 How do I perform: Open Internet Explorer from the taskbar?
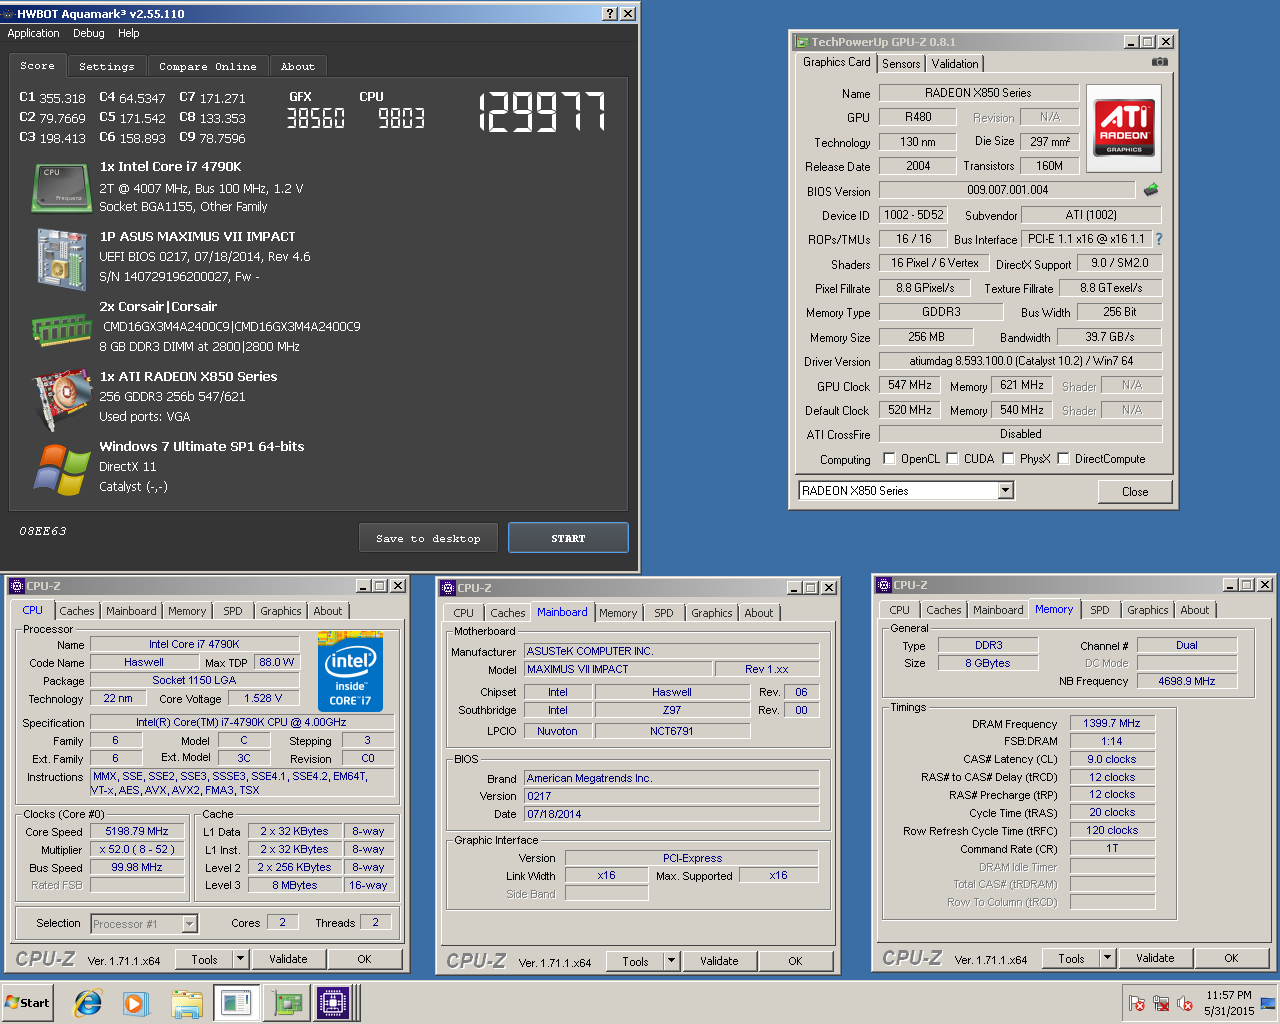click(x=88, y=1003)
